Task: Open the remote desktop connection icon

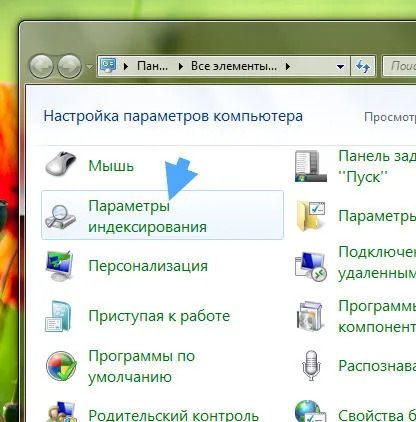Action: [311, 266]
